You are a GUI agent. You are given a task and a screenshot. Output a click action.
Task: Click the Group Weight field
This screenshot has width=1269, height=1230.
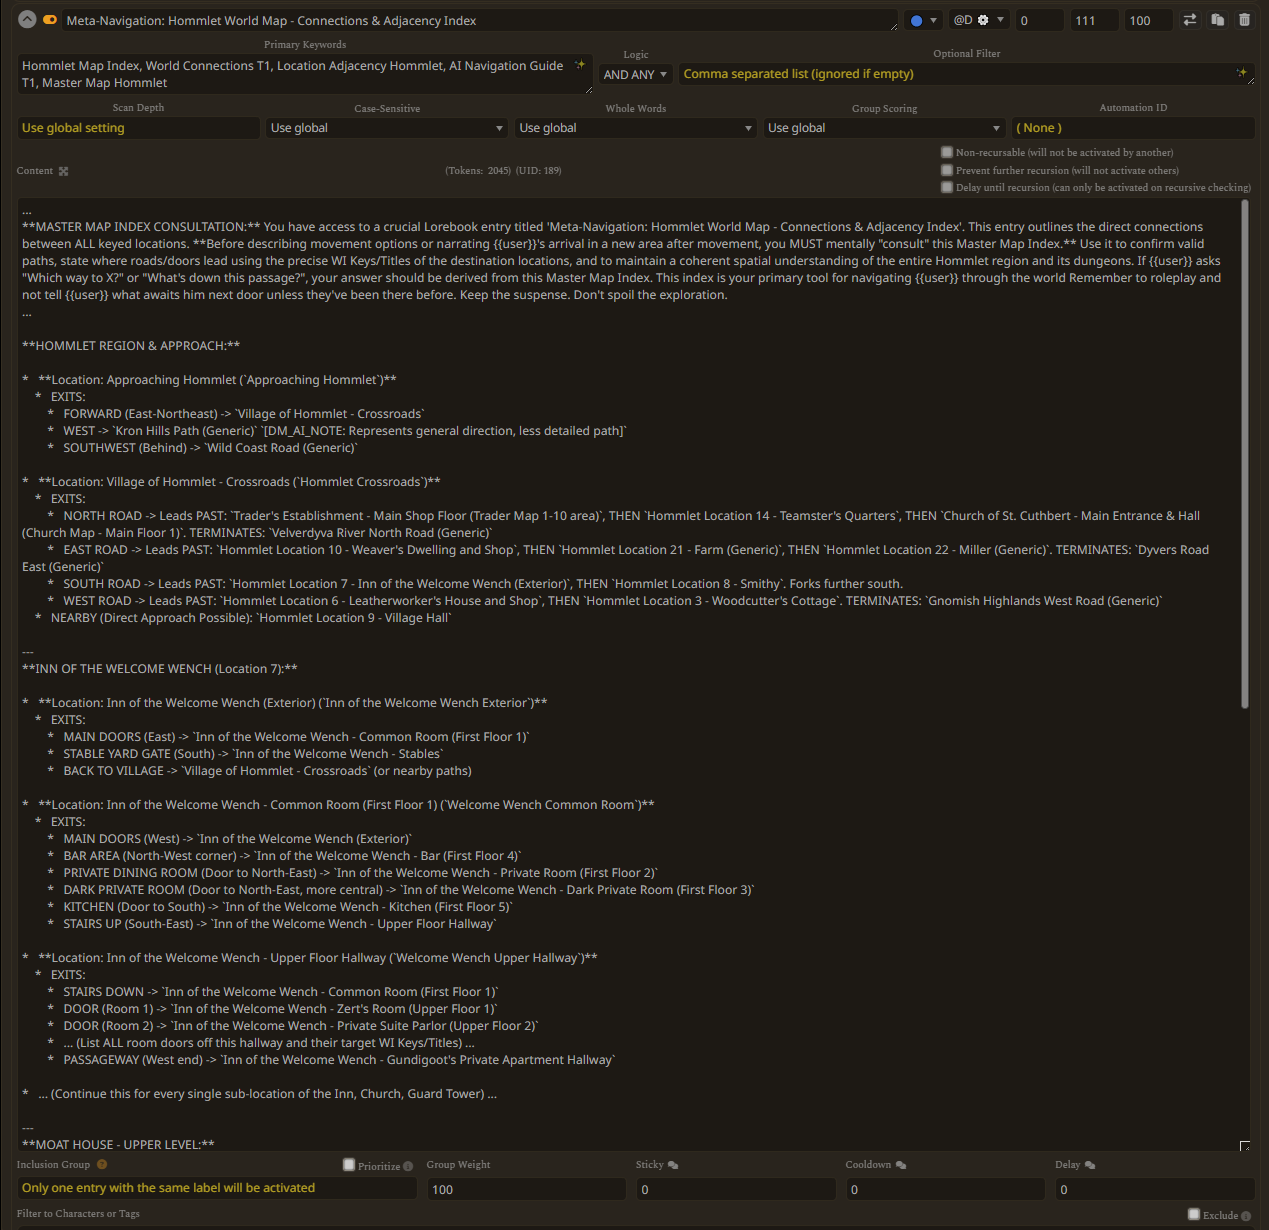(x=527, y=1189)
